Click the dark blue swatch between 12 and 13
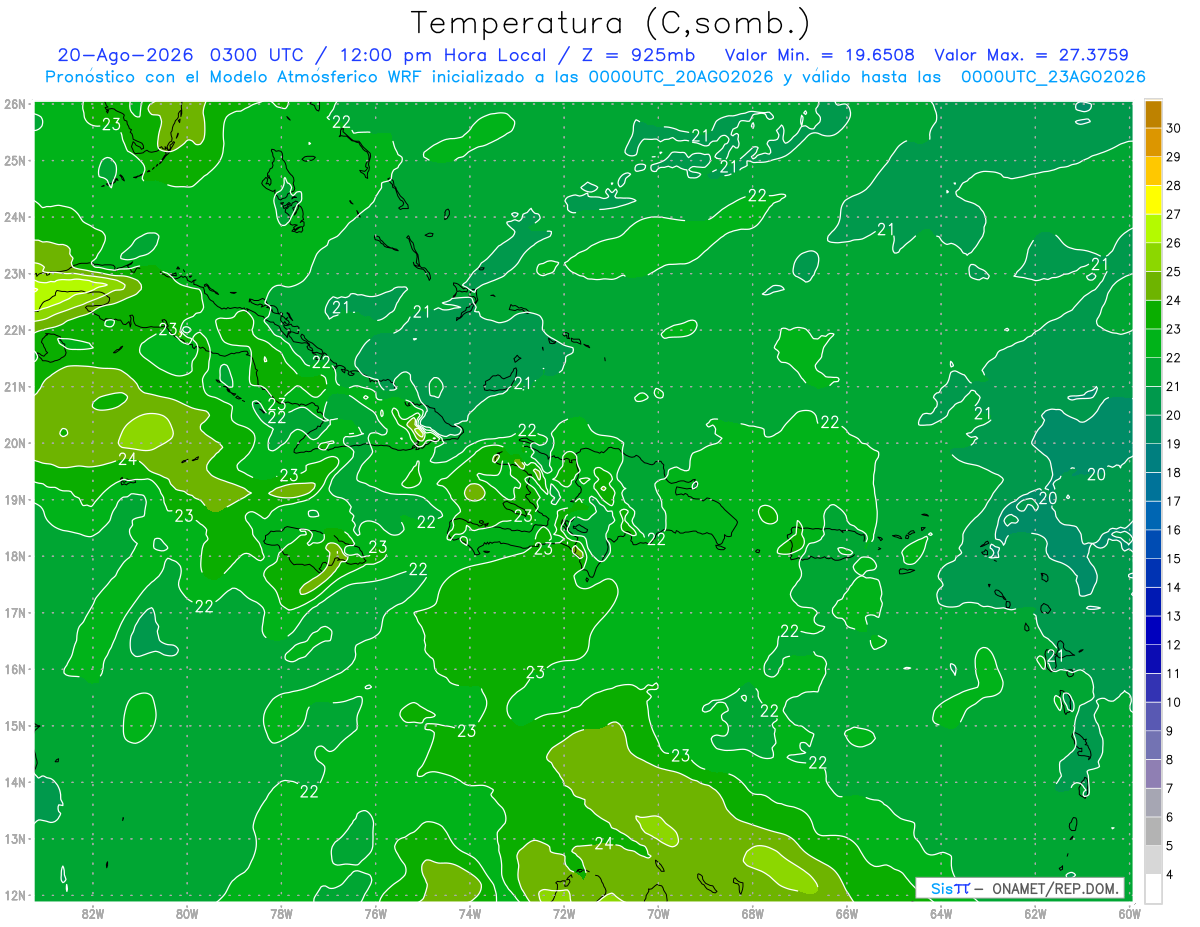Screen dimensions: 1200x927 tap(1153, 630)
